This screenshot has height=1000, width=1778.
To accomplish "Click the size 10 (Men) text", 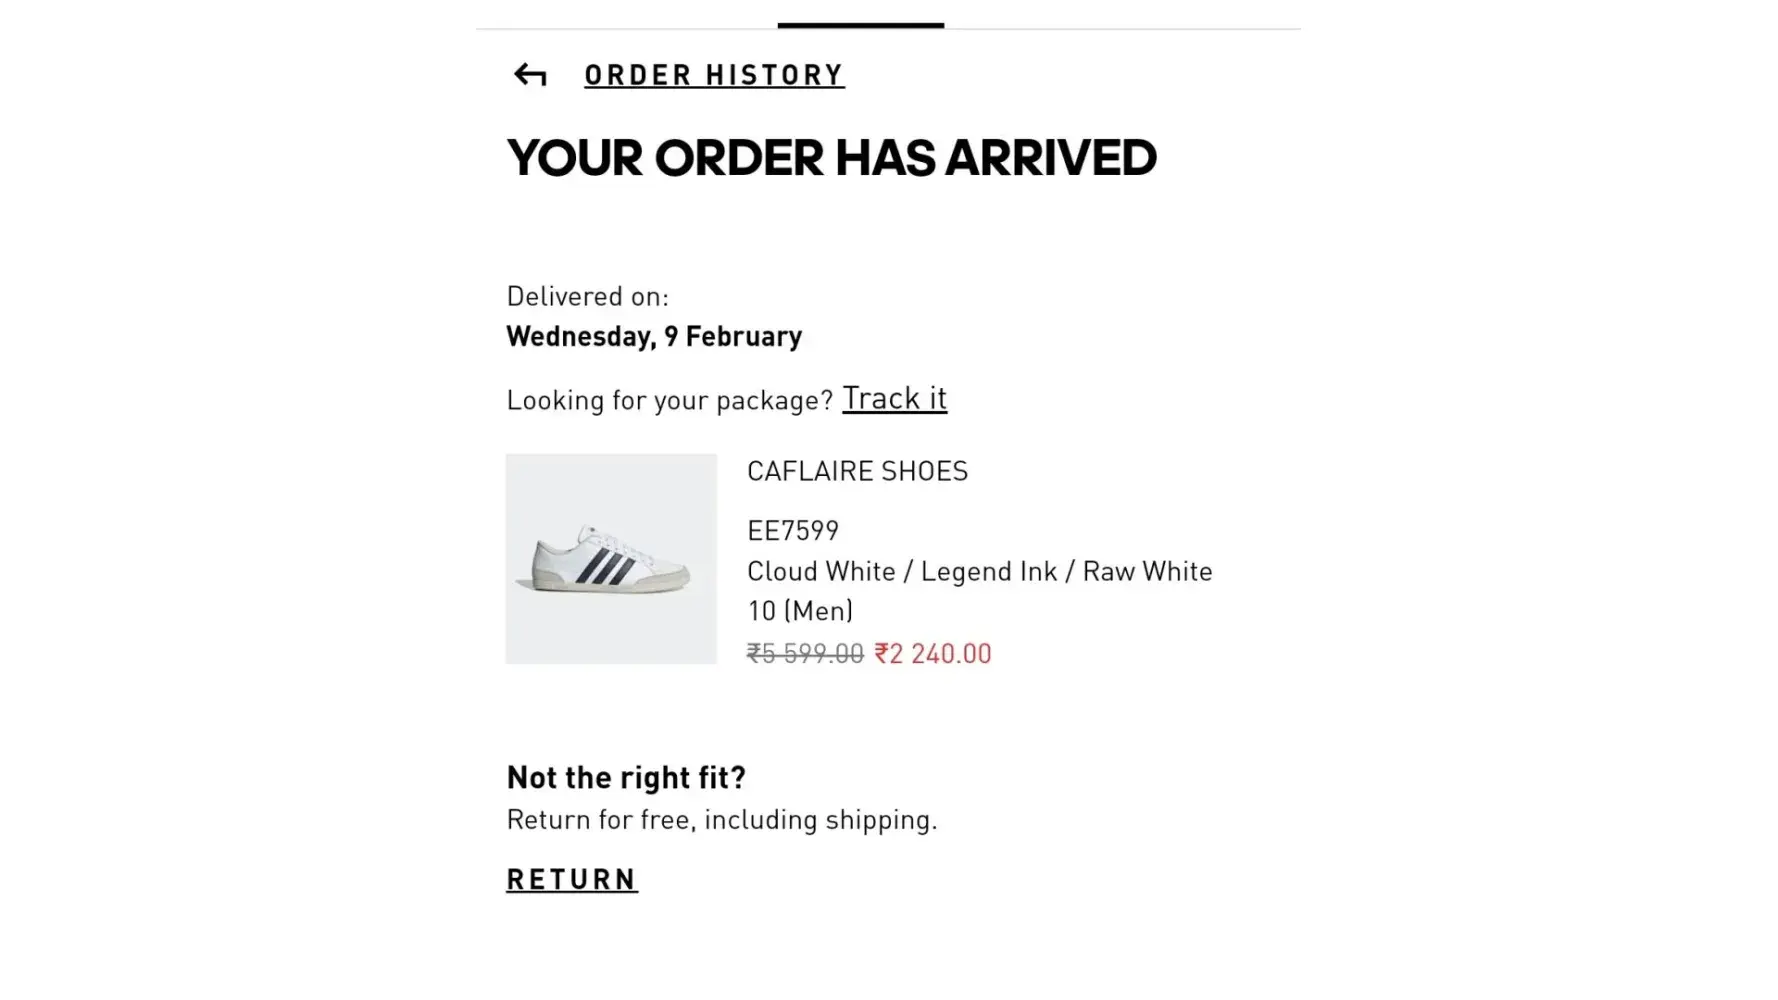I will (x=800, y=610).
